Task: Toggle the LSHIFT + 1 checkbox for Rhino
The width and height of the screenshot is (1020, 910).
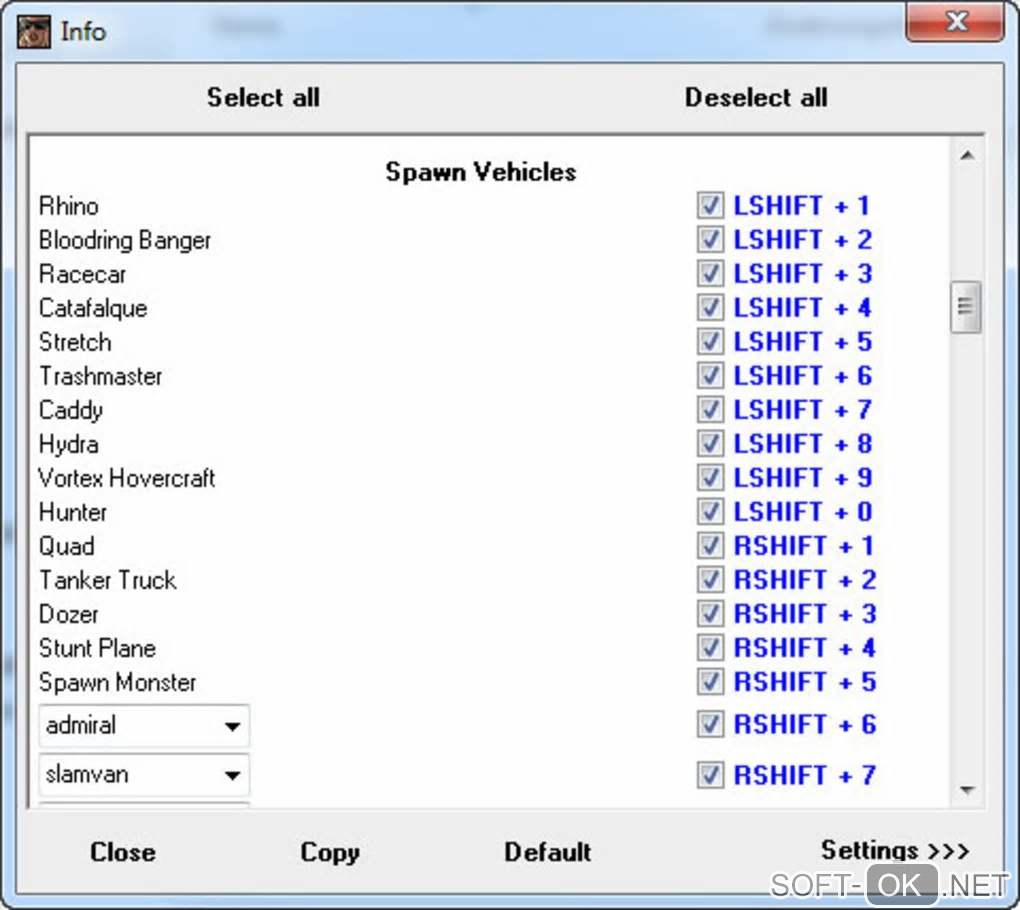Action: click(710, 206)
